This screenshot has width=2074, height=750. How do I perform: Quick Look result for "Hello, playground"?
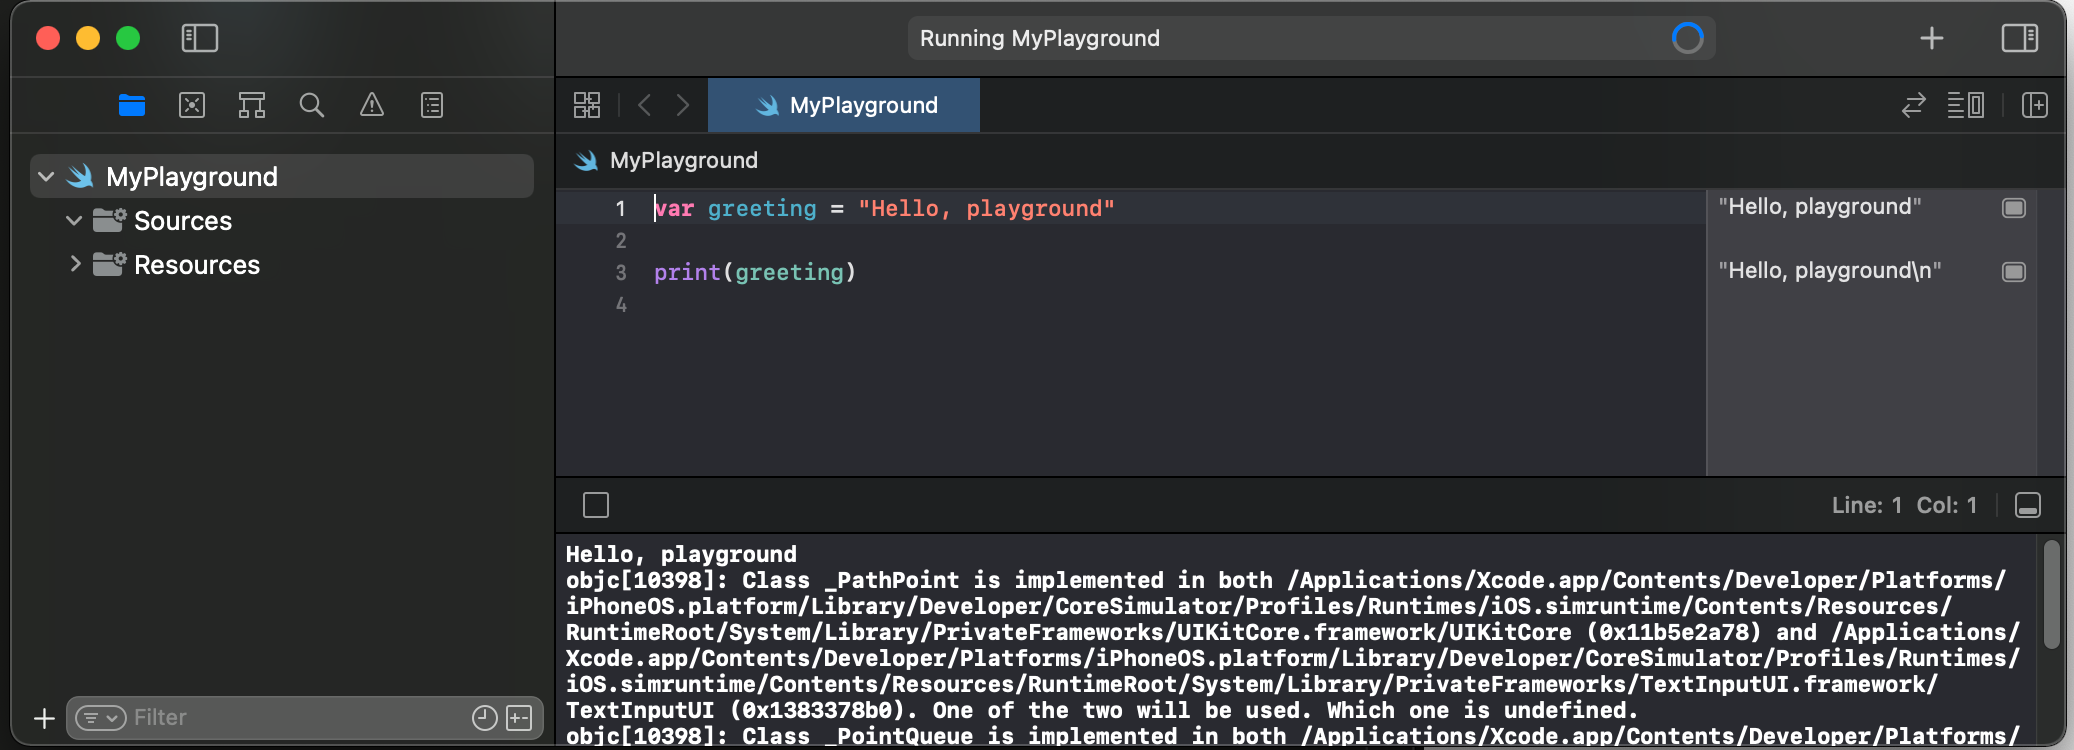2014,208
